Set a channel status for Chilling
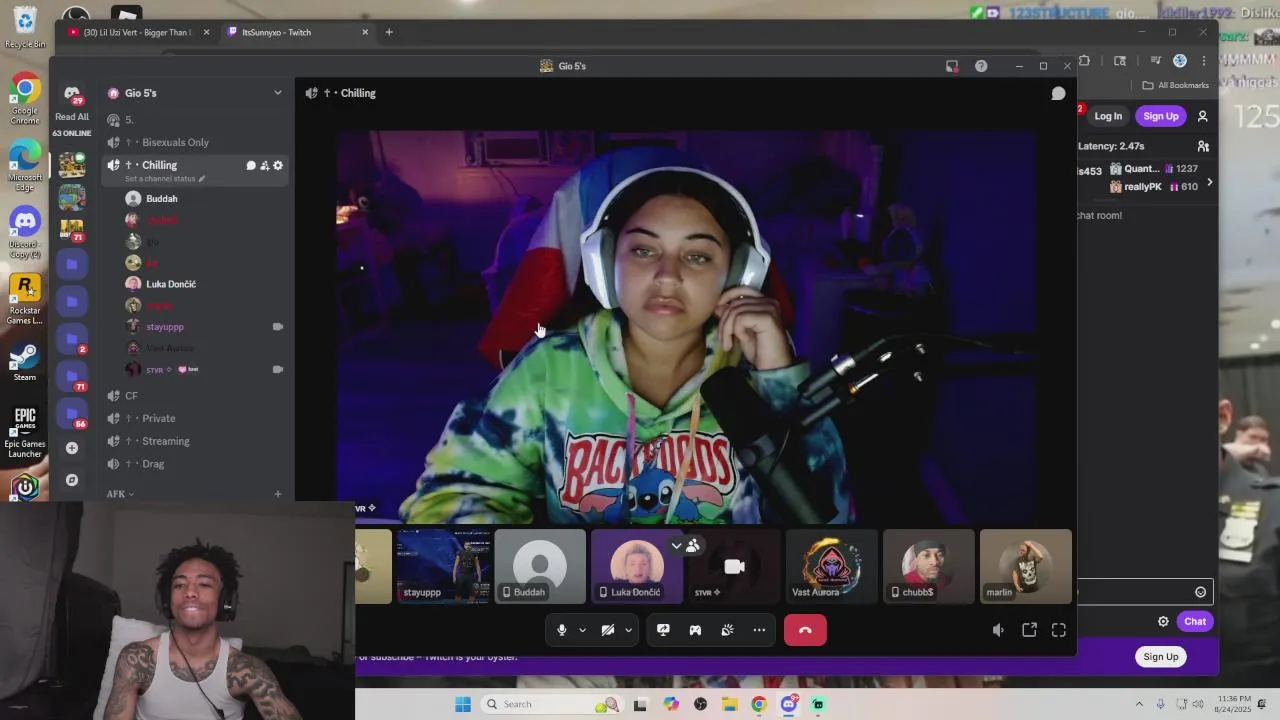The height and width of the screenshot is (720, 1280). pyautogui.click(x=165, y=179)
